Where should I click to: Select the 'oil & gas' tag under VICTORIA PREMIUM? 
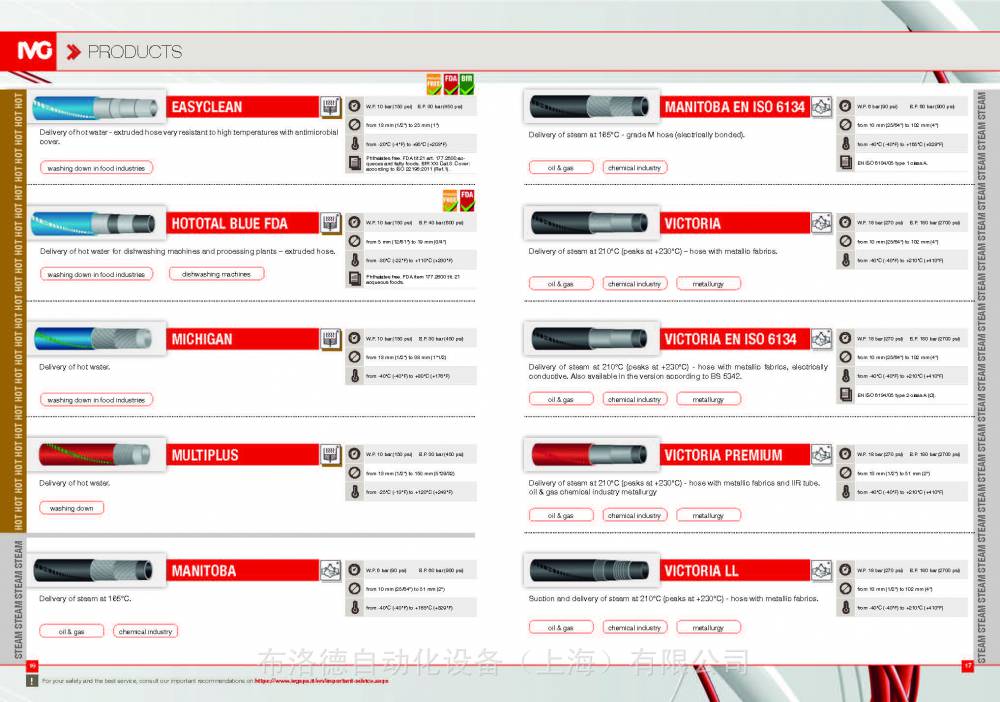tap(560, 516)
